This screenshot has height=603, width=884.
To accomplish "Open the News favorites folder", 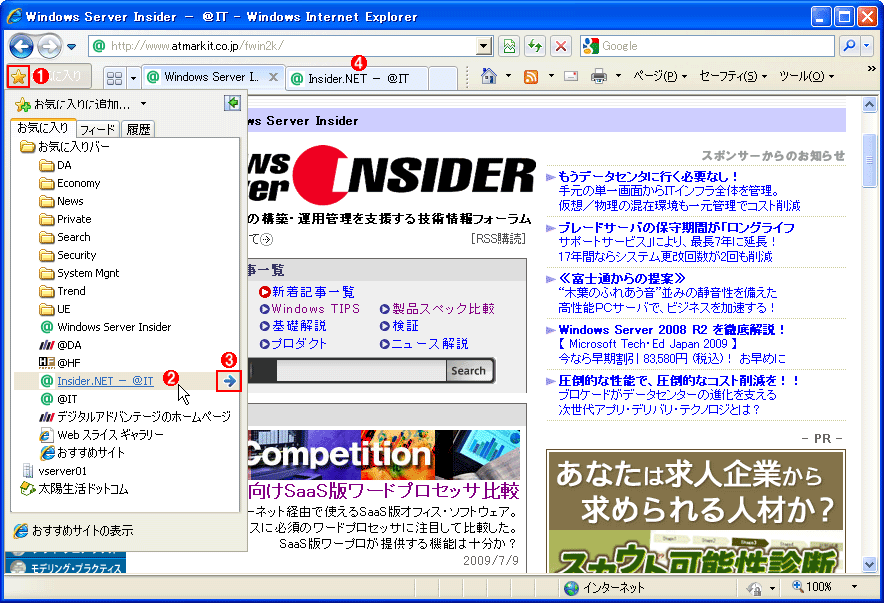I will pos(61,201).
